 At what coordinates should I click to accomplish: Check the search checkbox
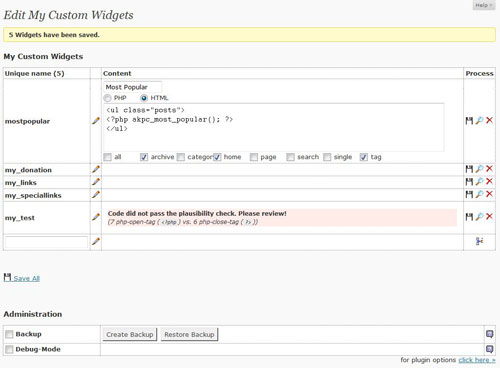291,157
